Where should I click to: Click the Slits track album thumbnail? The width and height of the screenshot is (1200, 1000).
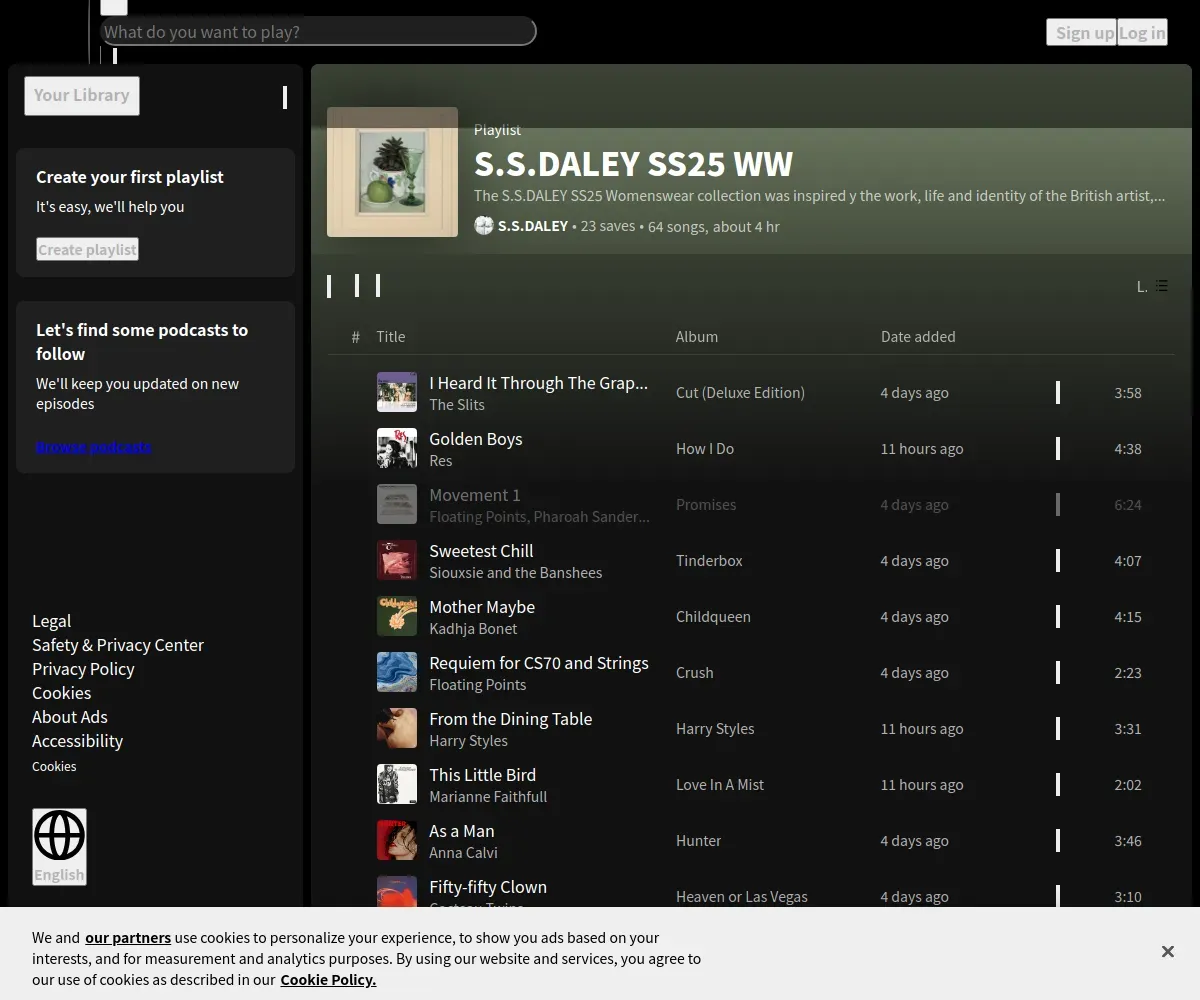(x=397, y=392)
